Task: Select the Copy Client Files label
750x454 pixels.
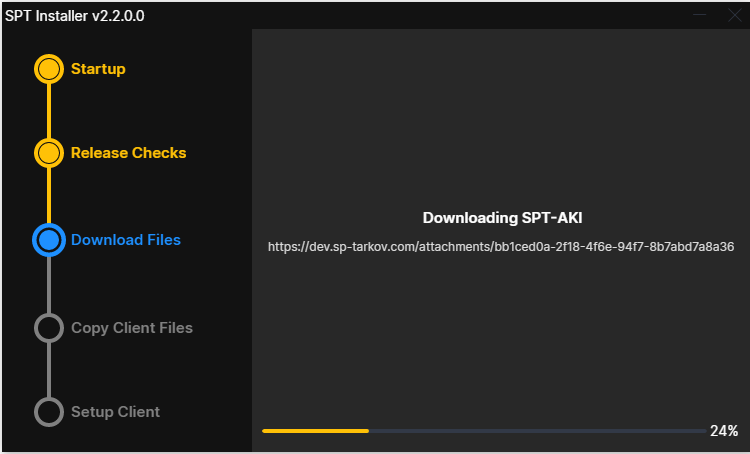Action: click(x=132, y=328)
